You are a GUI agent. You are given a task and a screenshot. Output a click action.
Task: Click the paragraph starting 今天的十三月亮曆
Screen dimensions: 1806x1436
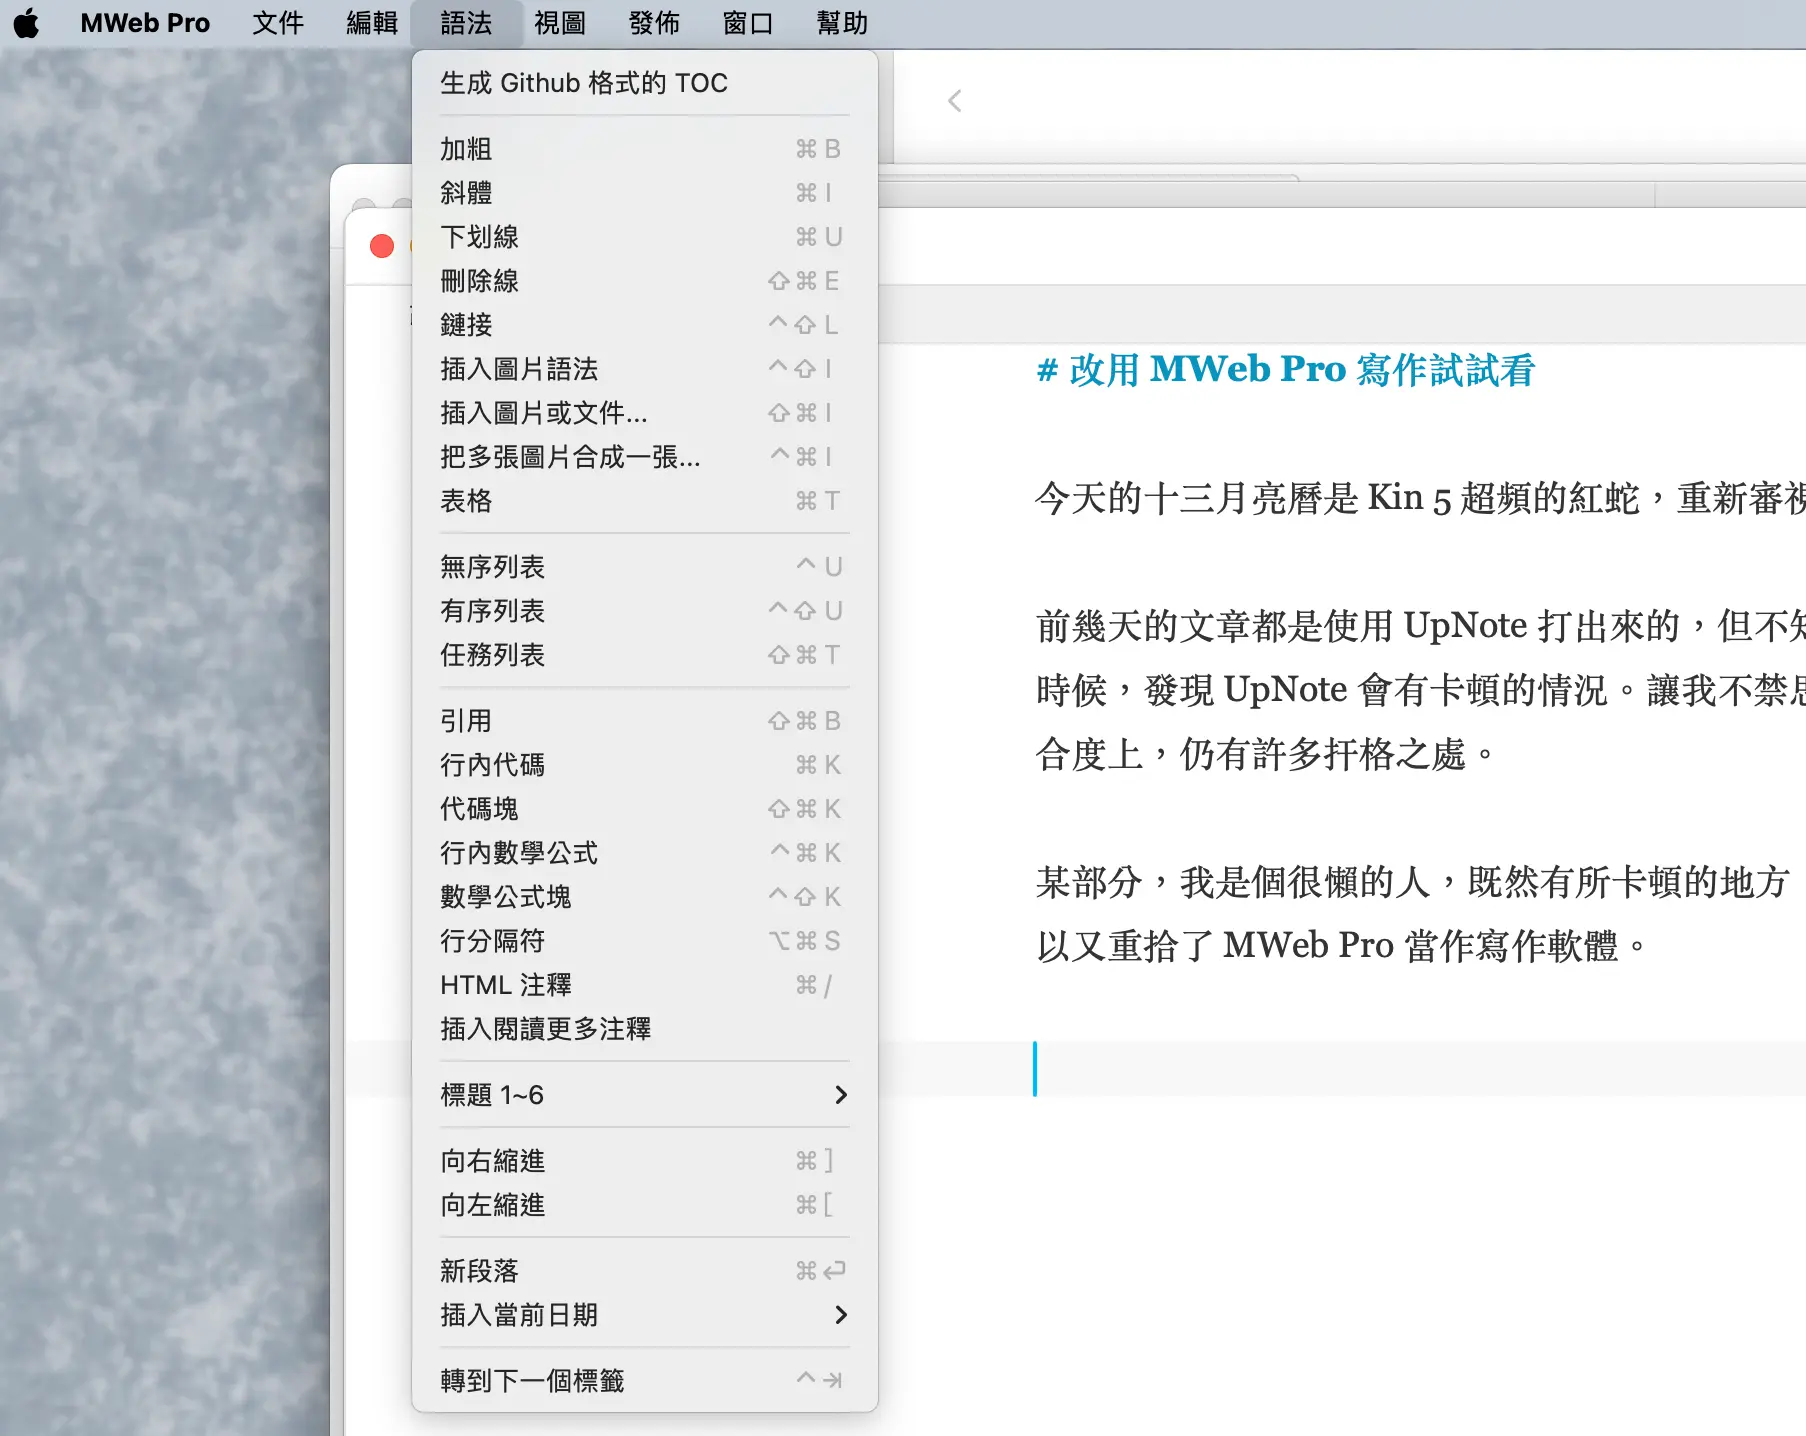click(x=1420, y=498)
